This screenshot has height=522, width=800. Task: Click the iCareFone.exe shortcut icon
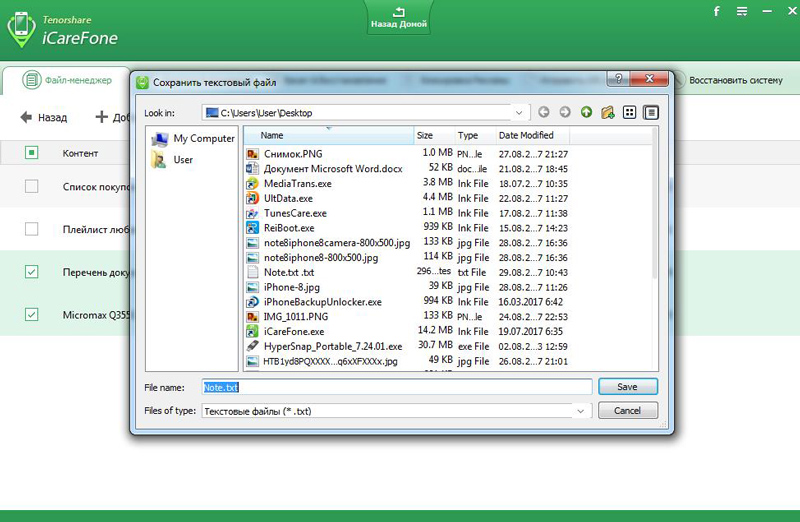(x=253, y=331)
